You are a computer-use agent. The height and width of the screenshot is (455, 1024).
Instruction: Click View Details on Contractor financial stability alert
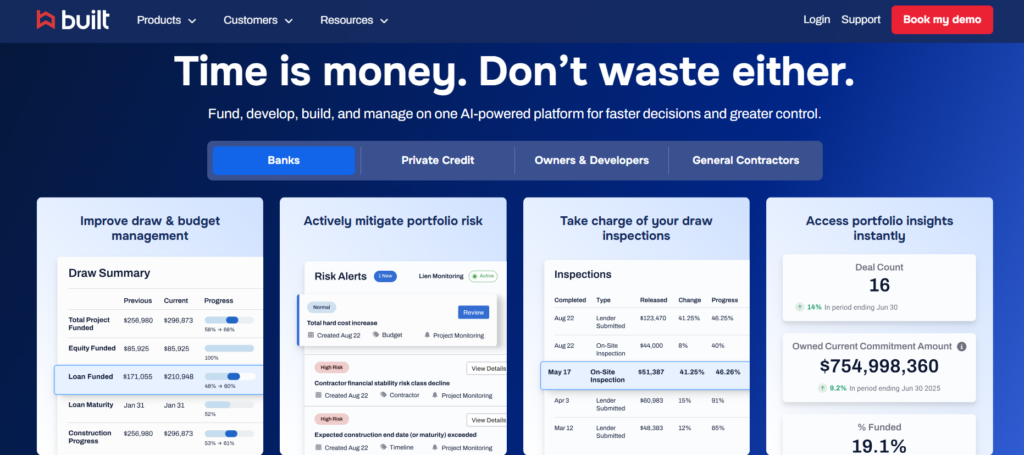point(487,368)
